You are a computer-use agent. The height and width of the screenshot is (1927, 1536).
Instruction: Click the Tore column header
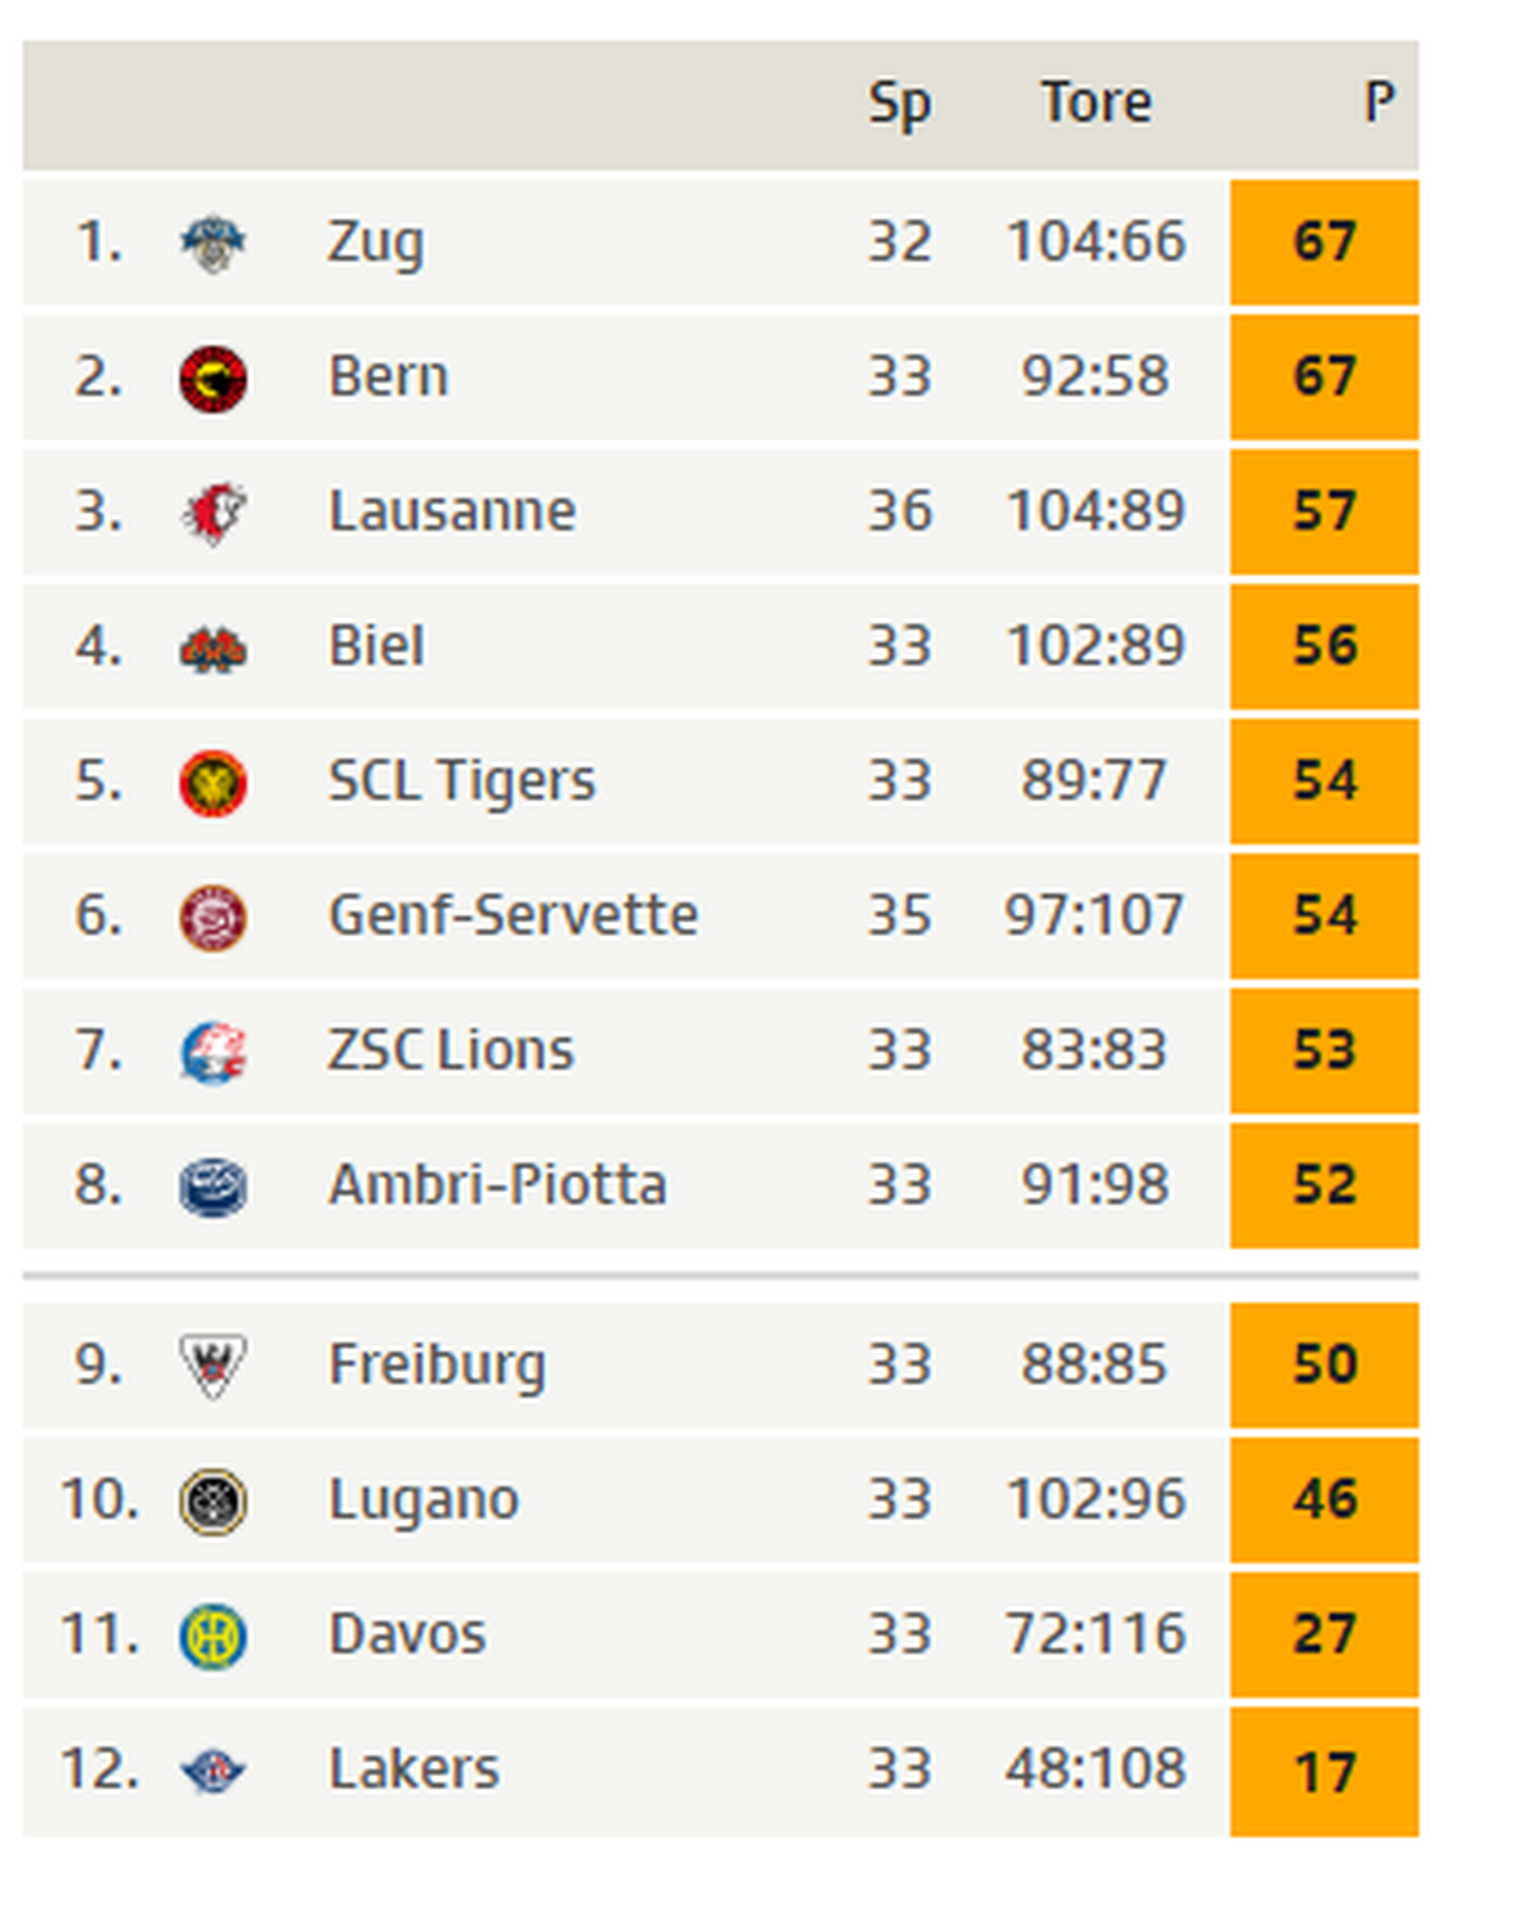pos(1096,104)
